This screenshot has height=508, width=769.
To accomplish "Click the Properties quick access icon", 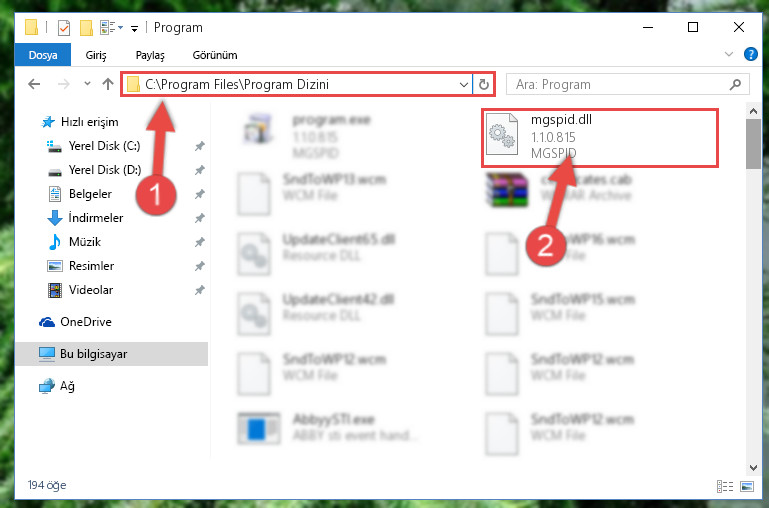I will (x=64, y=28).
